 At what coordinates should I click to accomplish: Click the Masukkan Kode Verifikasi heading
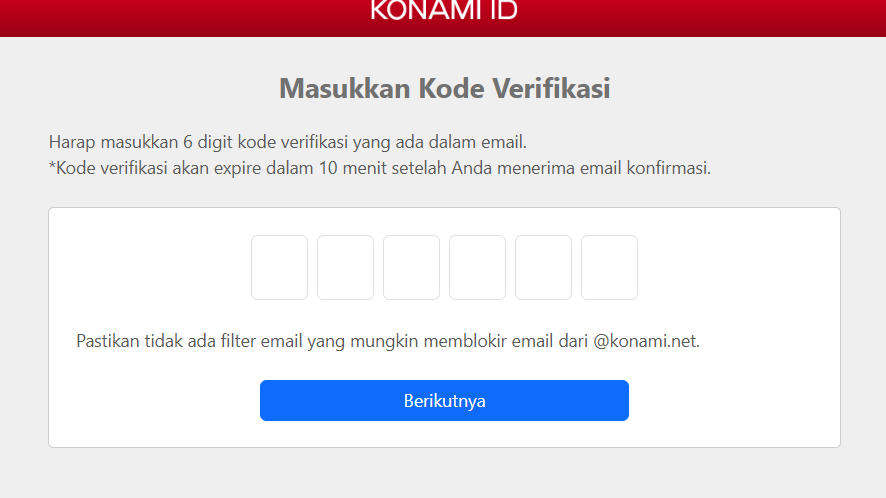(x=445, y=88)
